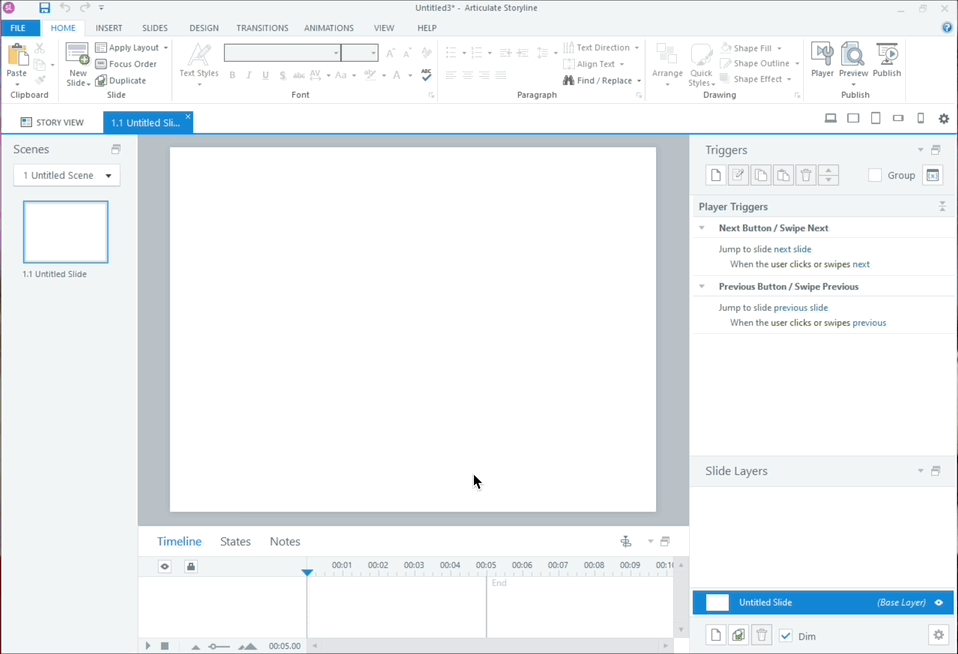Open the States tab
Image resolution: width=958 pixels, height=654 pixels.
235,541
